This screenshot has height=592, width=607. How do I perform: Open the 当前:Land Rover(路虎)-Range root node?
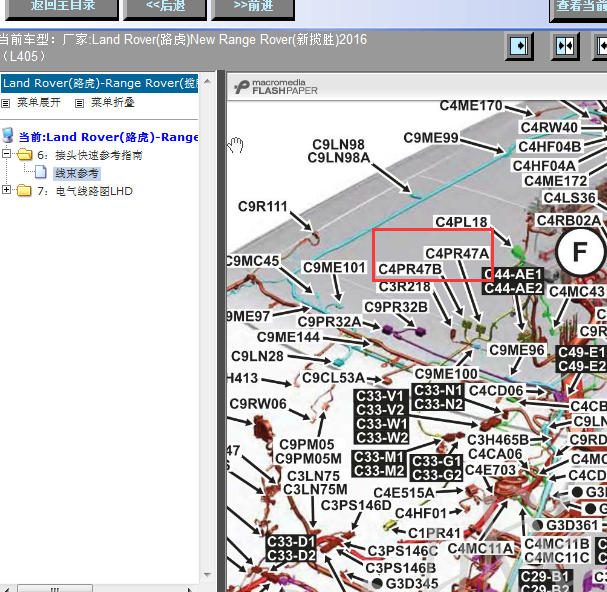point(108,137)
